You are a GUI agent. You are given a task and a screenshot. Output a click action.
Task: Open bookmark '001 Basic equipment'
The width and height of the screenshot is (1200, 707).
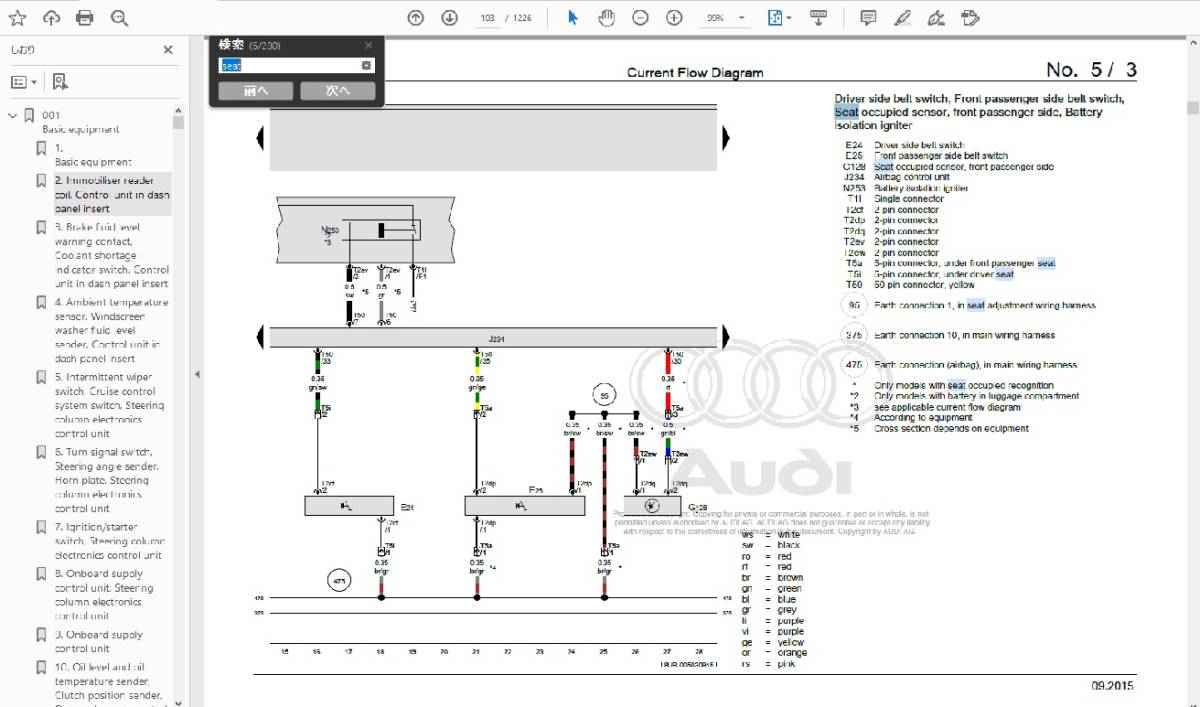coord(80,122)
